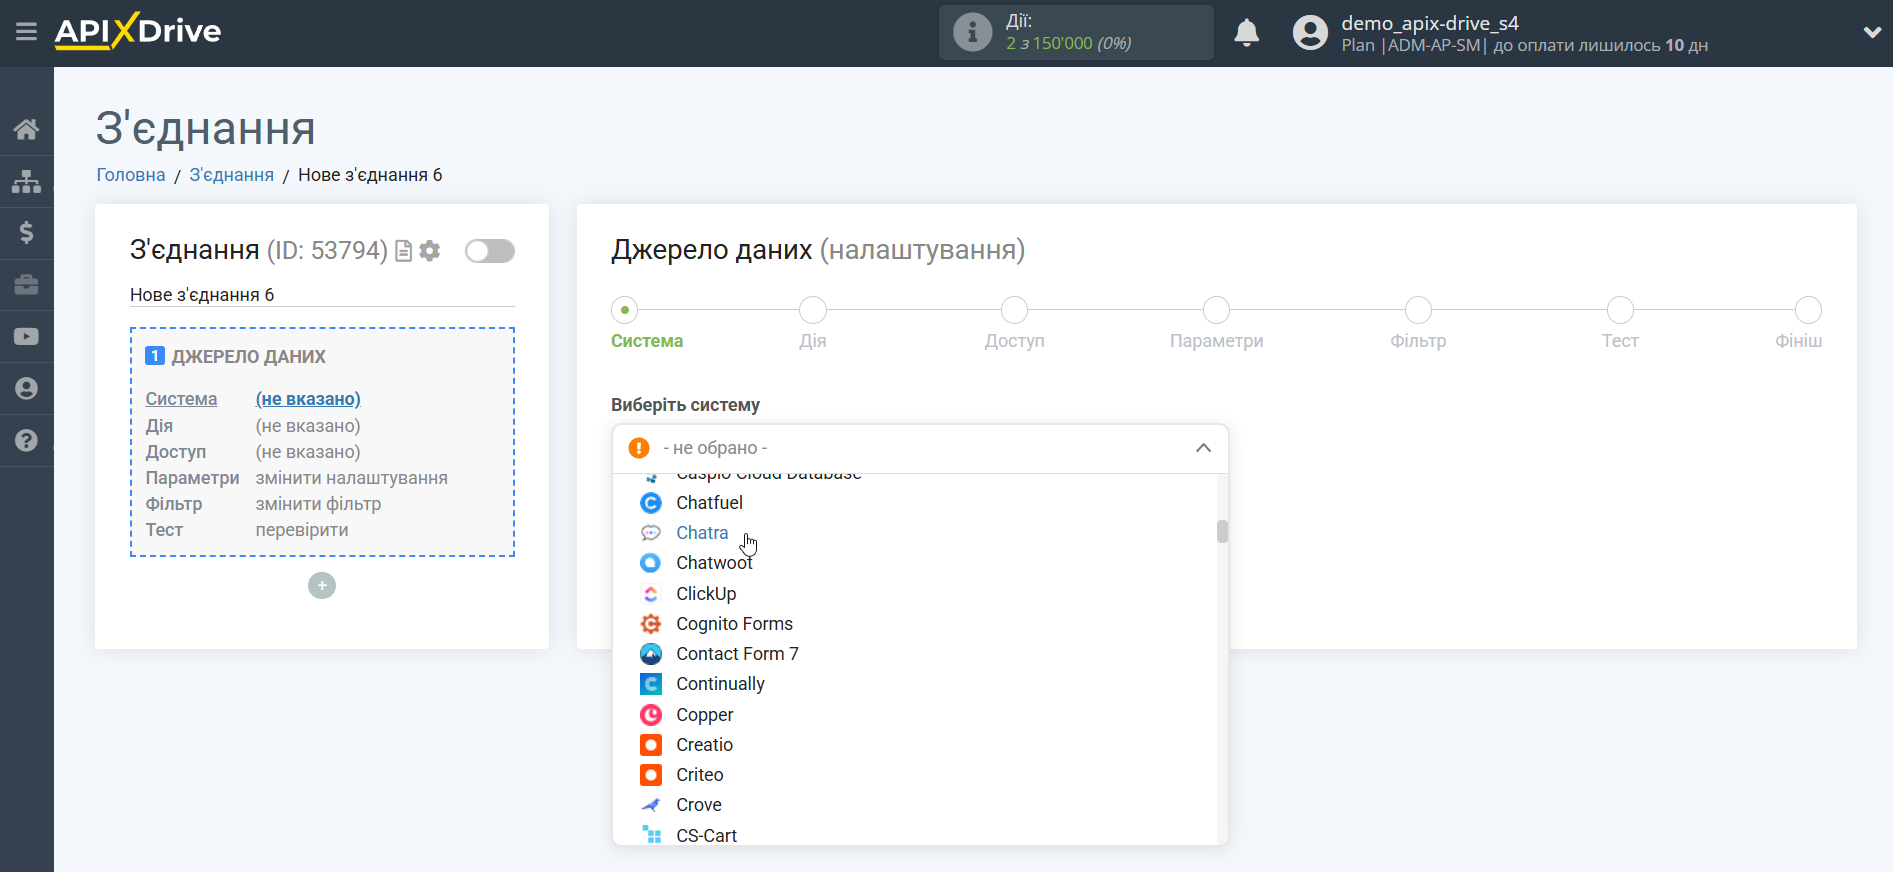Screen dimensions: 1893x872
Task: Open the video tutorials sidebar icon
Action: point(27,337)
